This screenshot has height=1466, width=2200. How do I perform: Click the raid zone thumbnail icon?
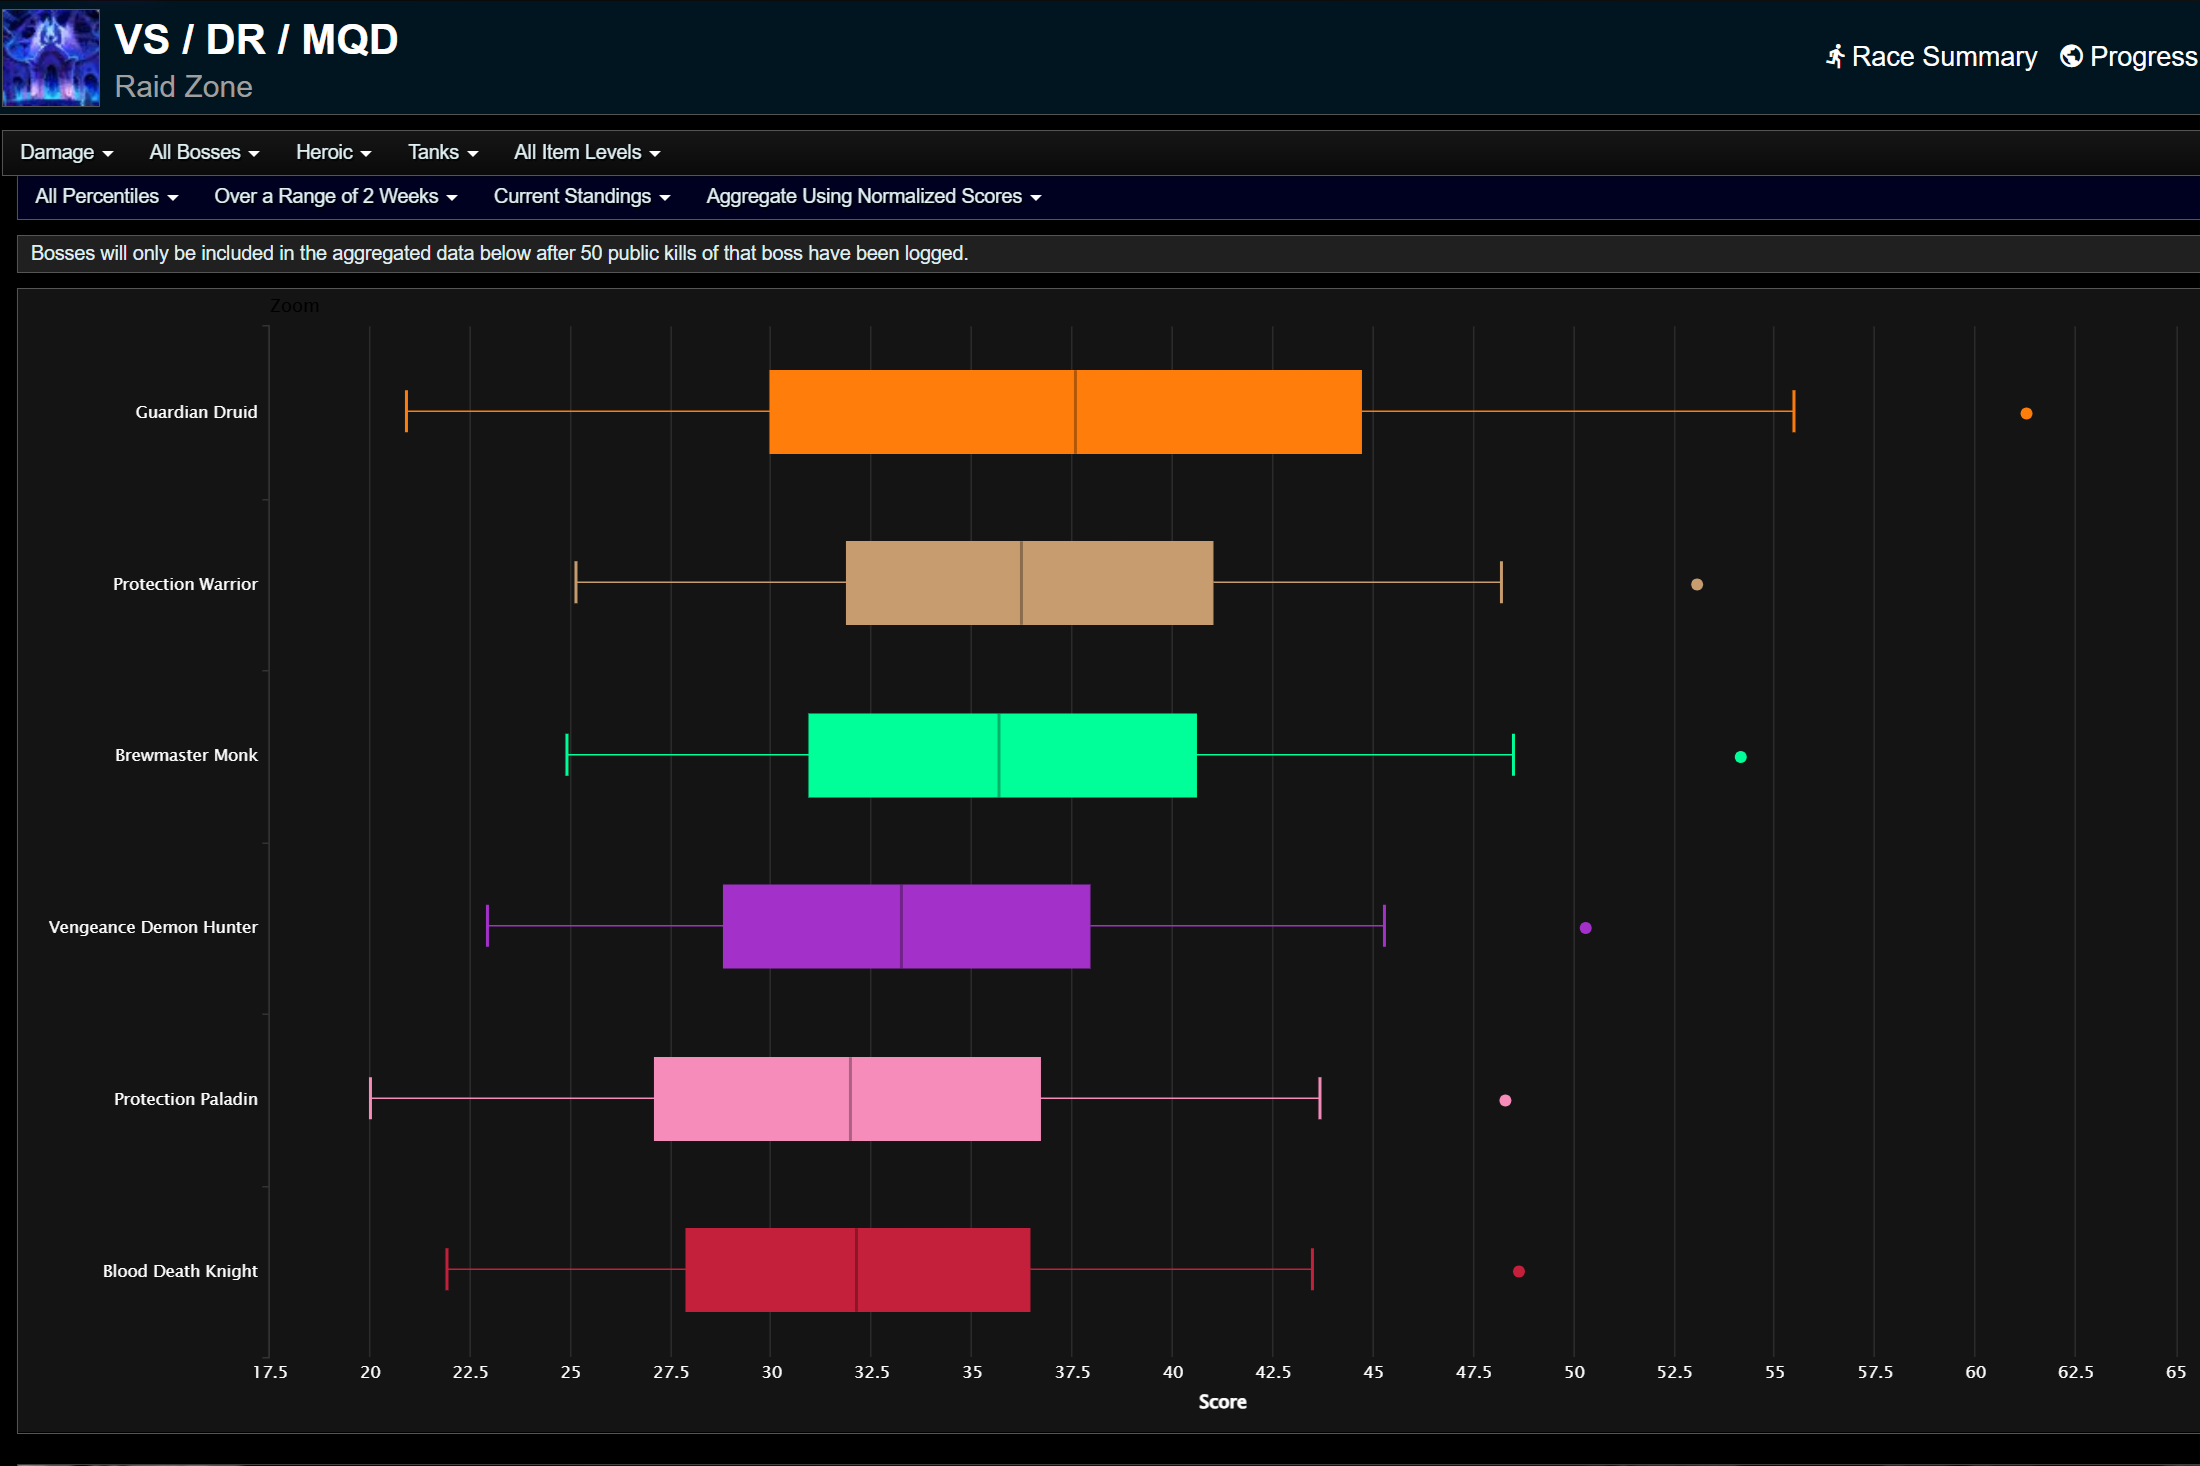51,57
